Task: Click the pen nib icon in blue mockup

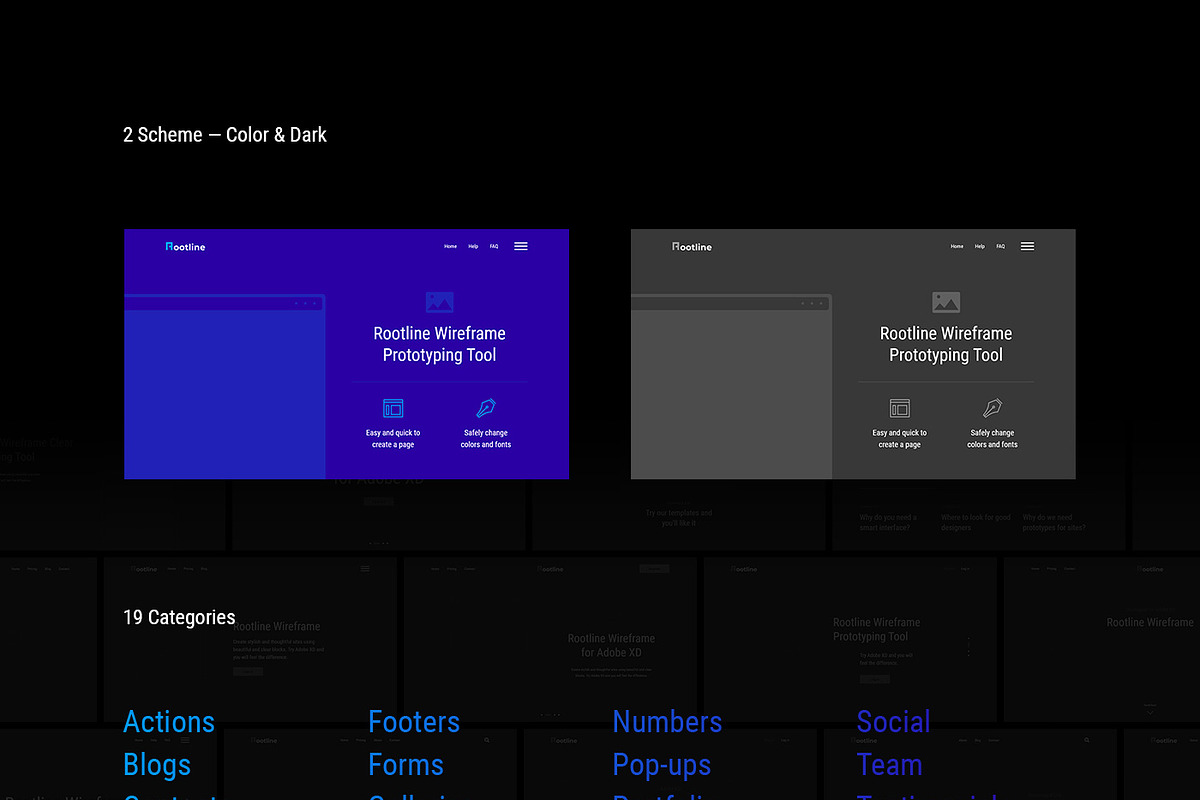Action: pos(486,408)
